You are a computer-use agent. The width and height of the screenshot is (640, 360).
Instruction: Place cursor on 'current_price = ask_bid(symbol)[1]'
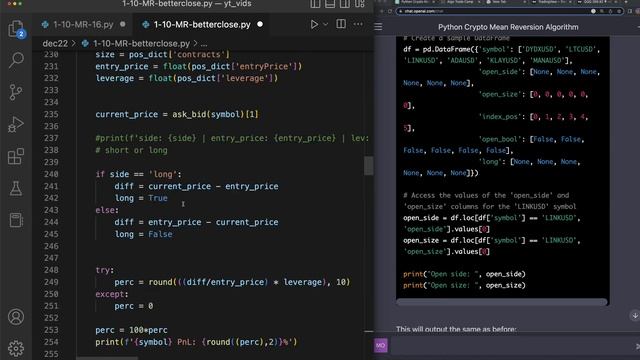coord(177,114)
